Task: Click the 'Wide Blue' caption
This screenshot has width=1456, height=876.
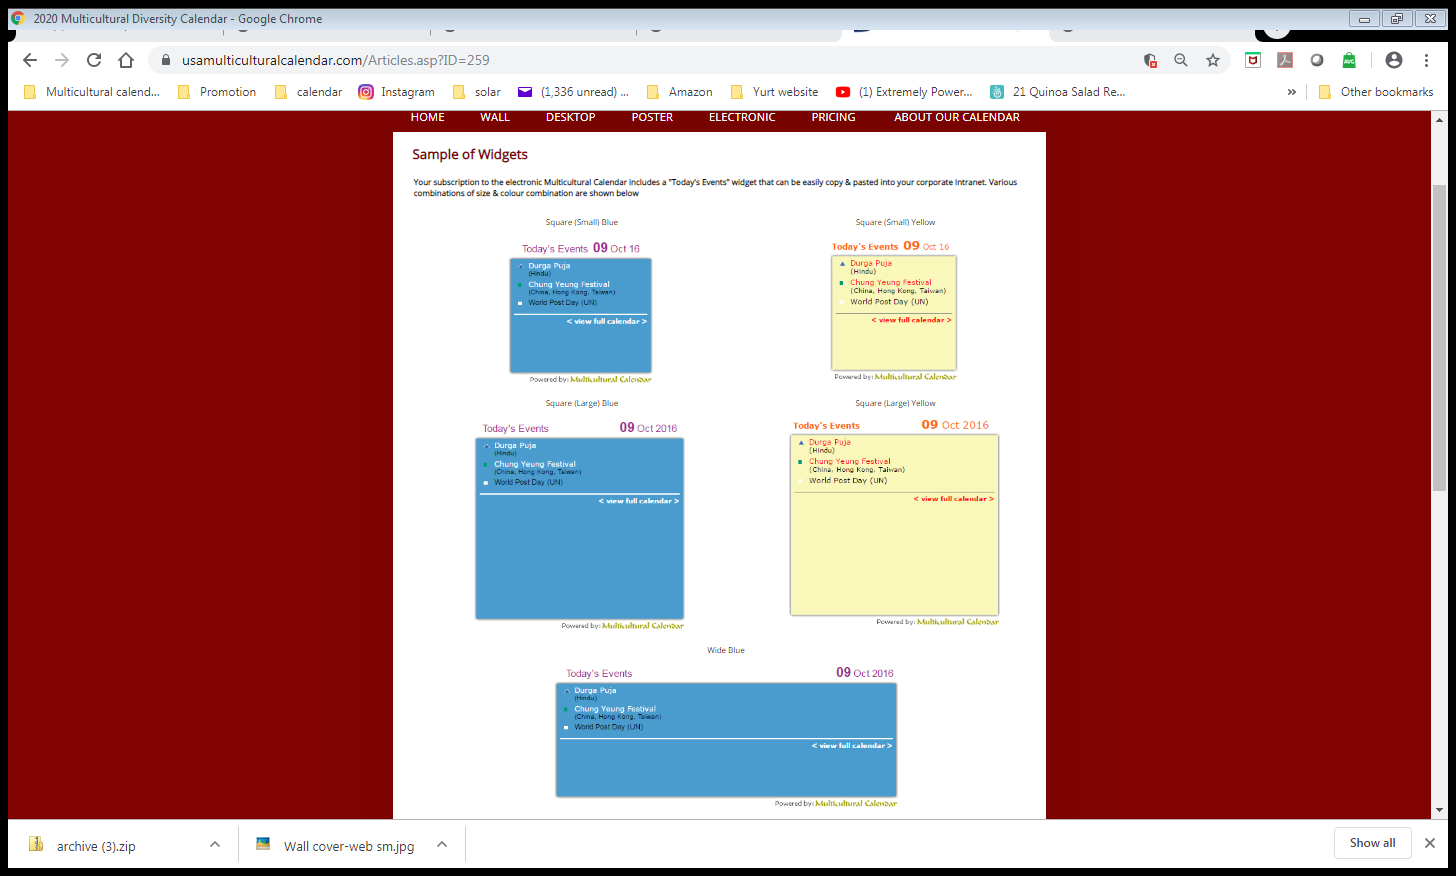Action: [726, 651]
